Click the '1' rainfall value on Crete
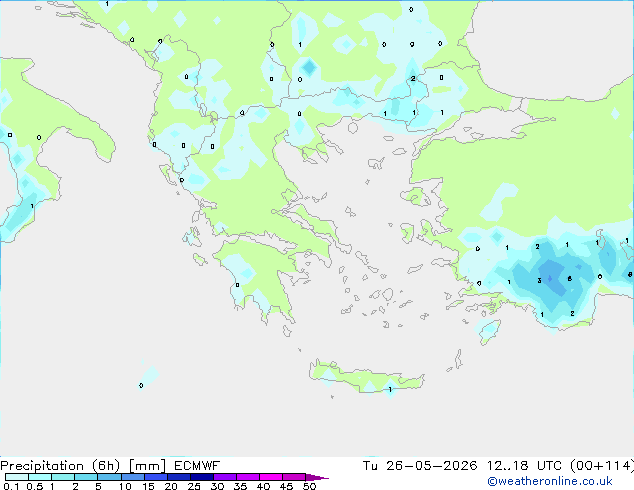Screen dimensions: 634x490 click(390, 390)
